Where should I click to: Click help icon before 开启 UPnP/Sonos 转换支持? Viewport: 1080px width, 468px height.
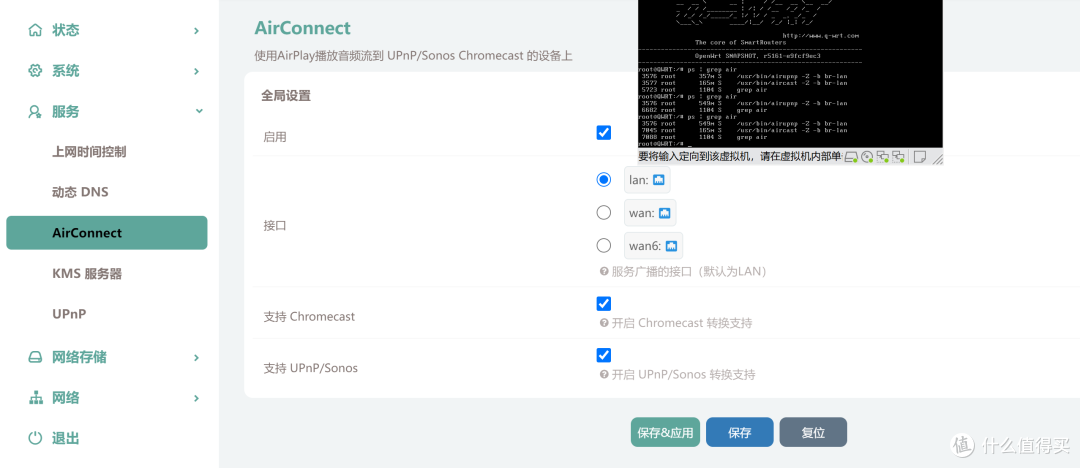pyautogui.click(x=604, y=374)
